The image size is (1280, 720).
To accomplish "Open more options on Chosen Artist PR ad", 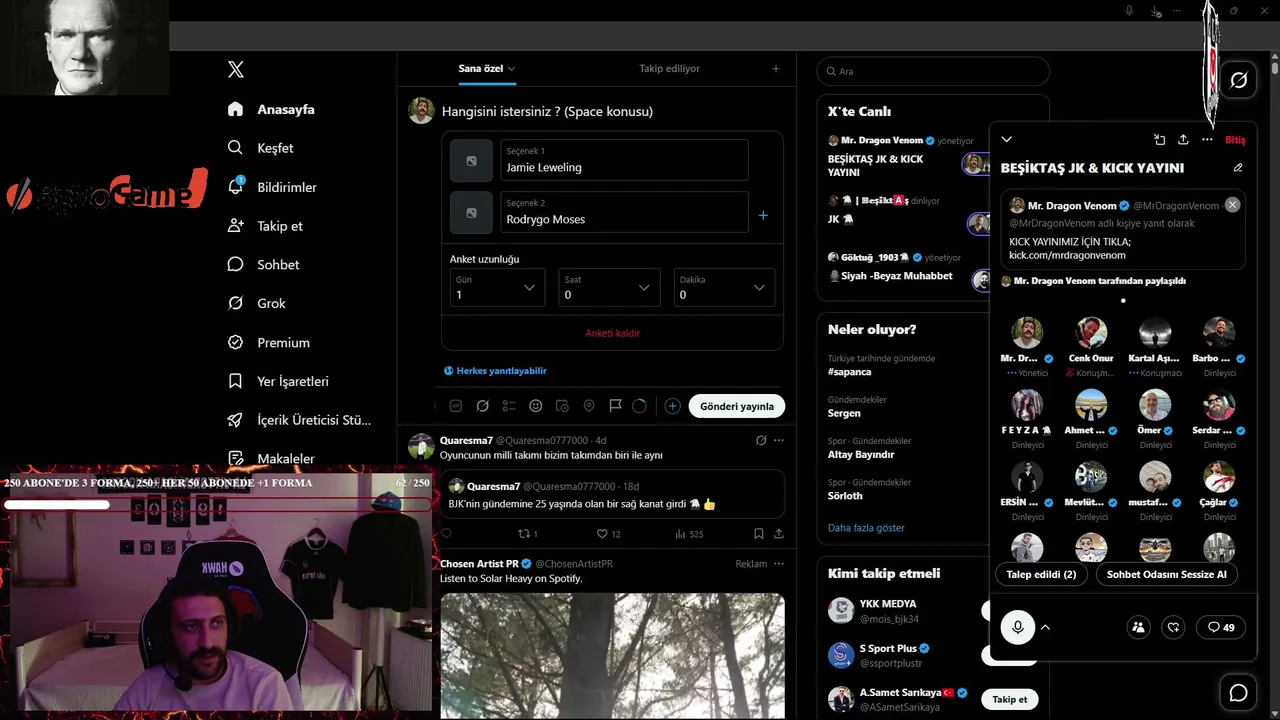I will click(779, 564).
